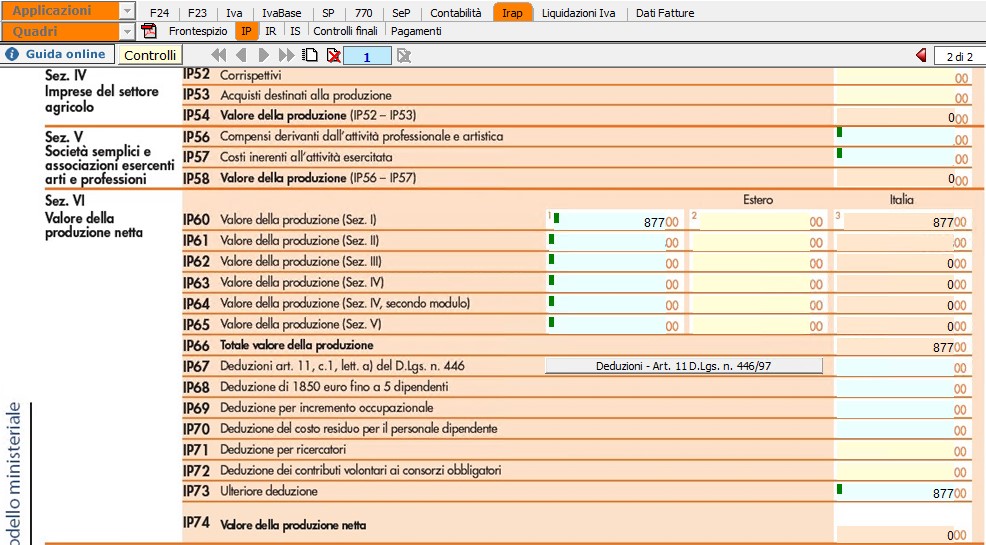The image size is (986, 545).
Task: Open the Applicazioni dropdown
Action: [x=127, y=11]
